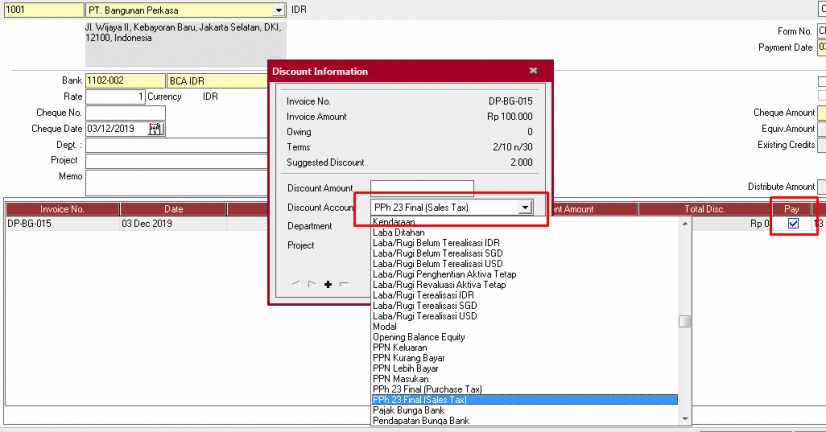Choose Pendapatan Bunga Bank in the list
This screenshot has height=432, width=826.
click(x=420, y=421)
